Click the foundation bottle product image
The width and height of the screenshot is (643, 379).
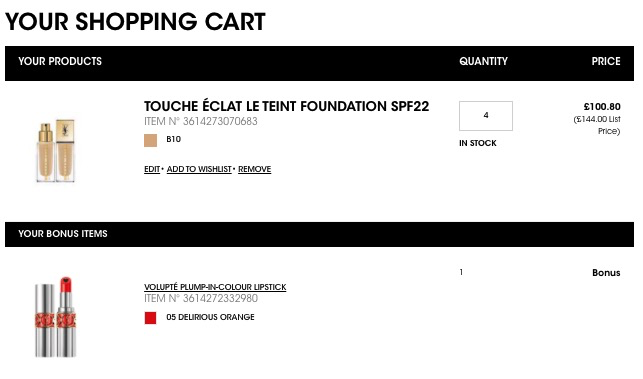pos(56,150)
